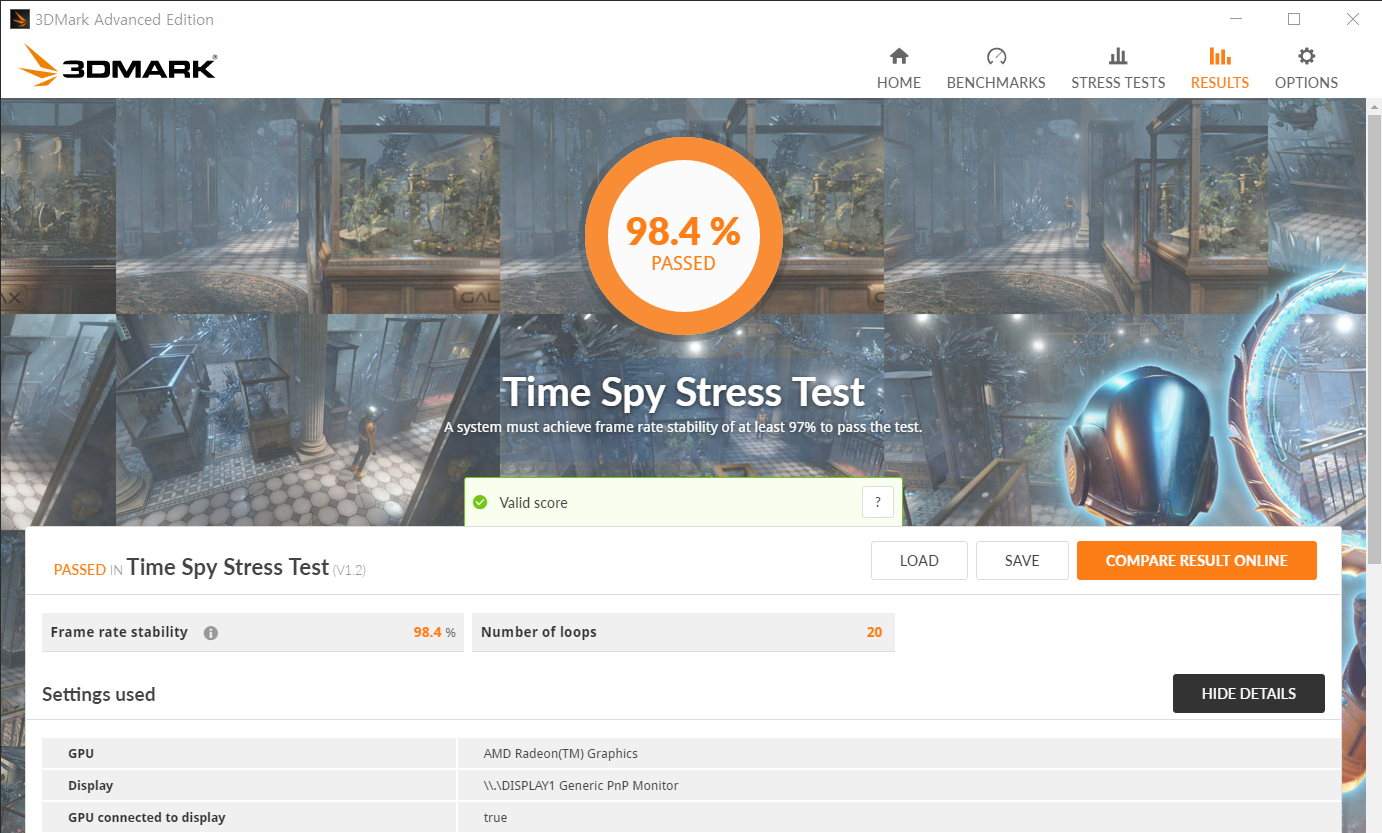Click the Display row label
This screenshot has height=833, width=1382.
coord(91,786)
